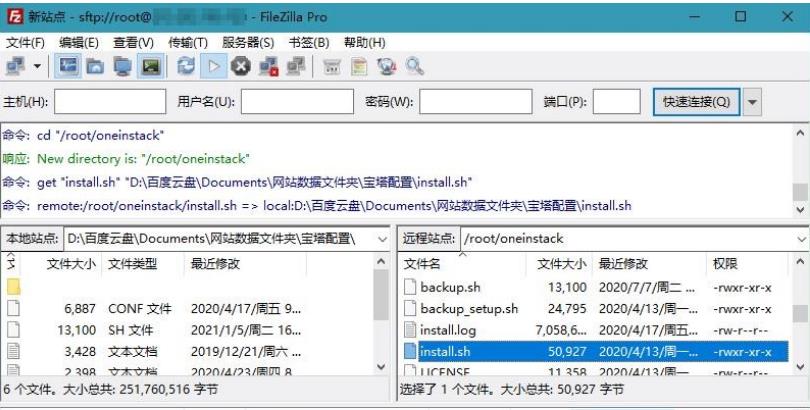Click install.sh permissions -rwxr-xr-x cell
This screenshot has height=410, width=810.
[x=742, y=352]
